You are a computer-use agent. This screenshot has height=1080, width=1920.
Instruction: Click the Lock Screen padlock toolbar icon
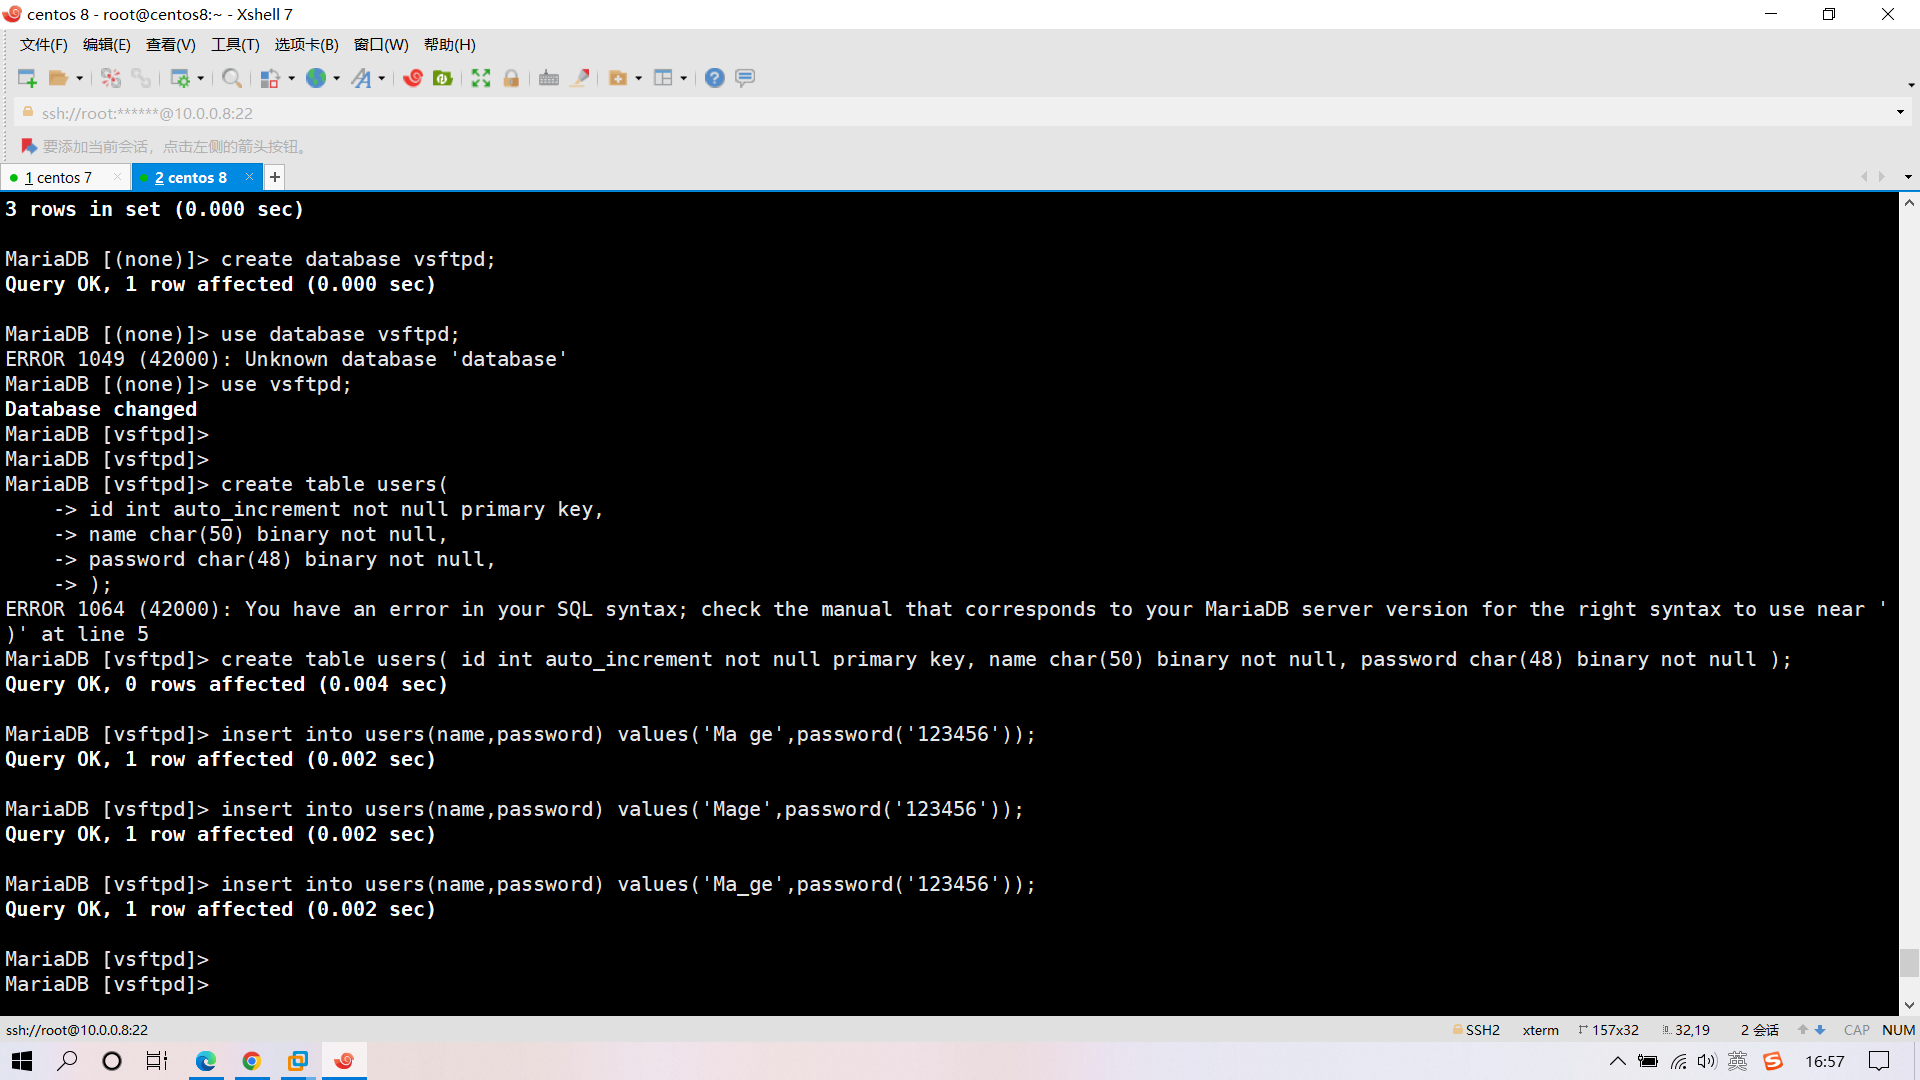(511, 78)
